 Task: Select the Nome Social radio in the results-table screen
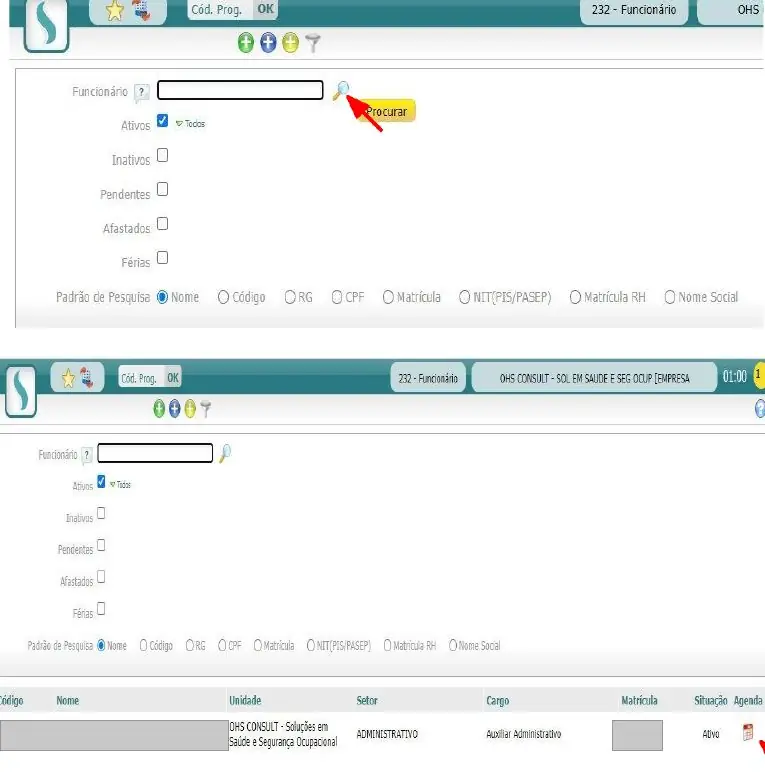click(453, 645)
